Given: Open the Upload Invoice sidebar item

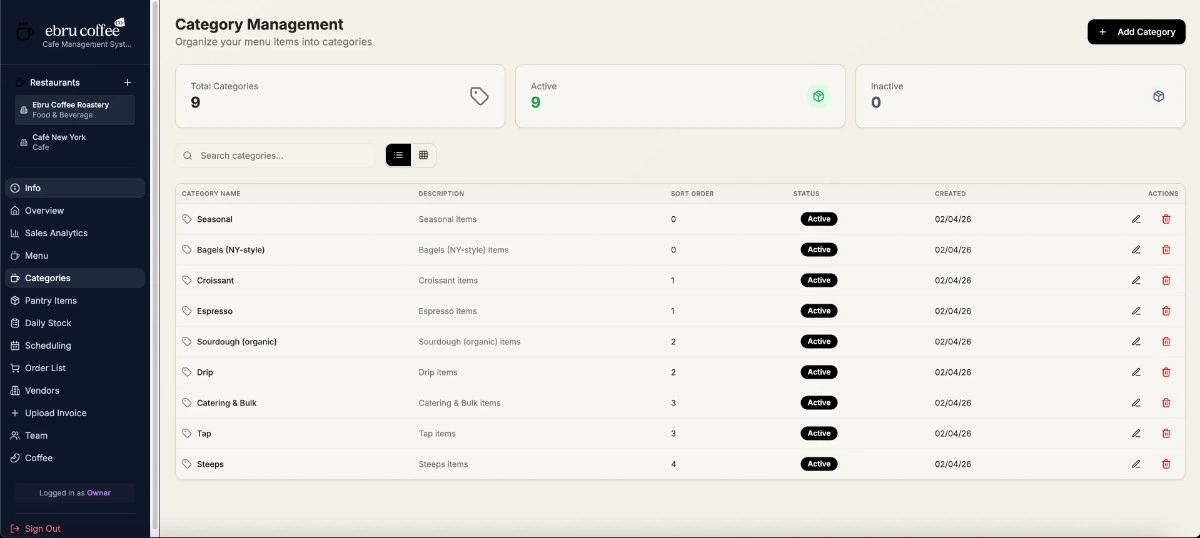Looking at the screenshot, I should 55,413.
